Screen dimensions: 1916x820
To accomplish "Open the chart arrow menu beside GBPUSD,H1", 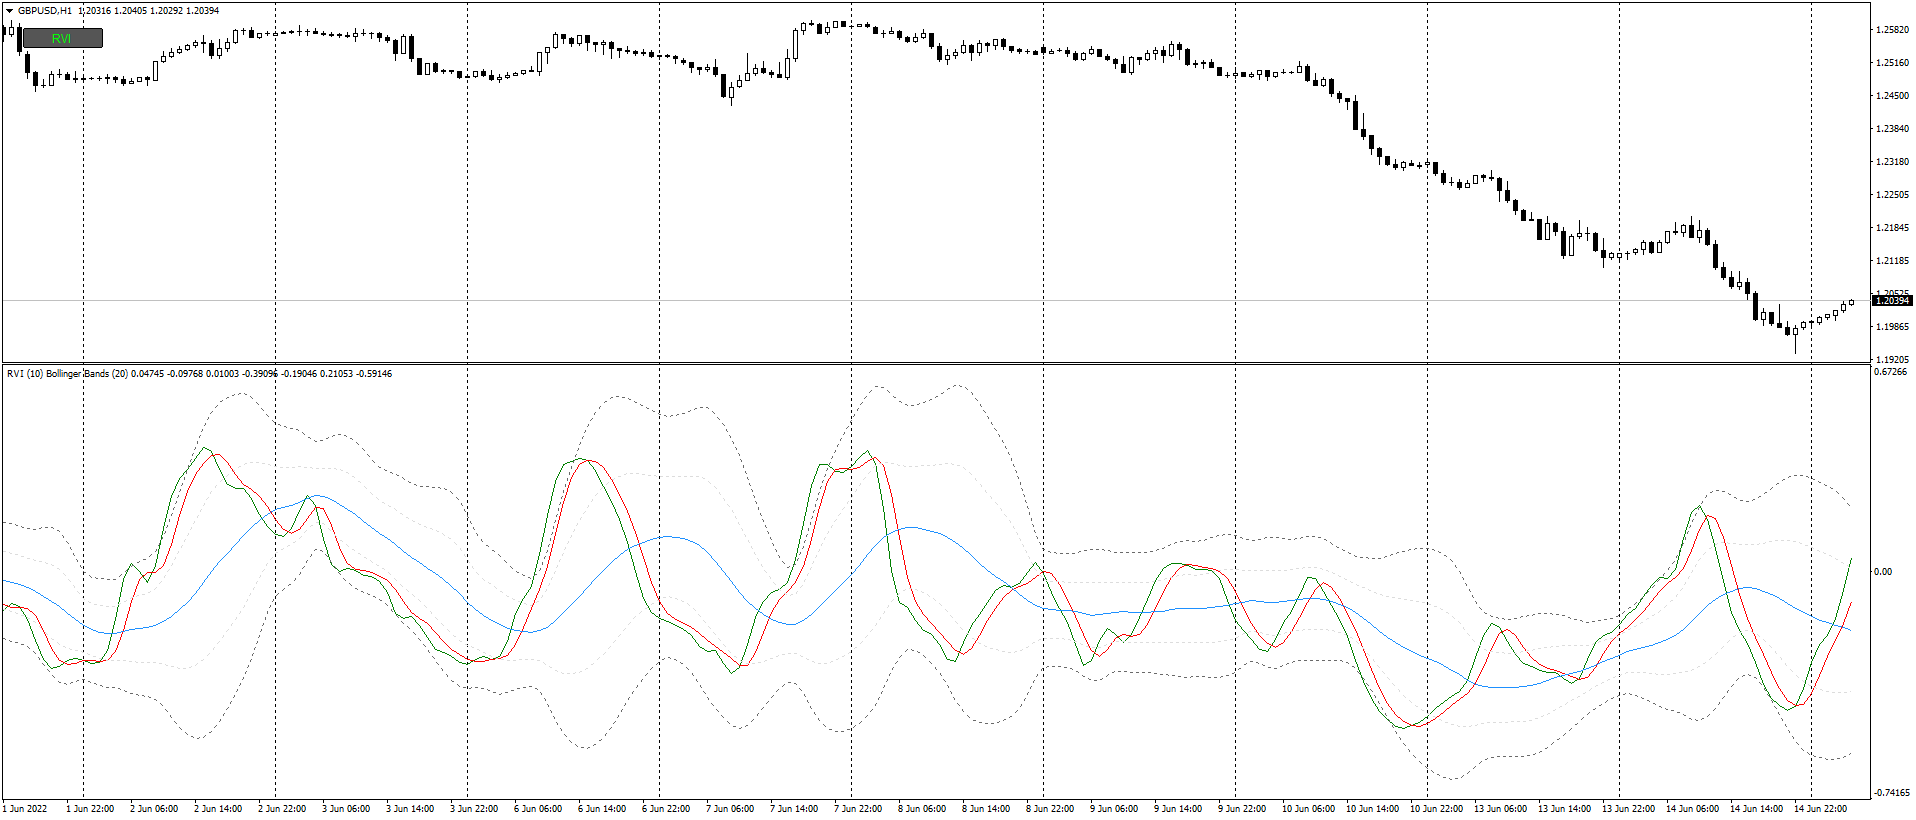I will pyautogui.click(x=9, y=11).
